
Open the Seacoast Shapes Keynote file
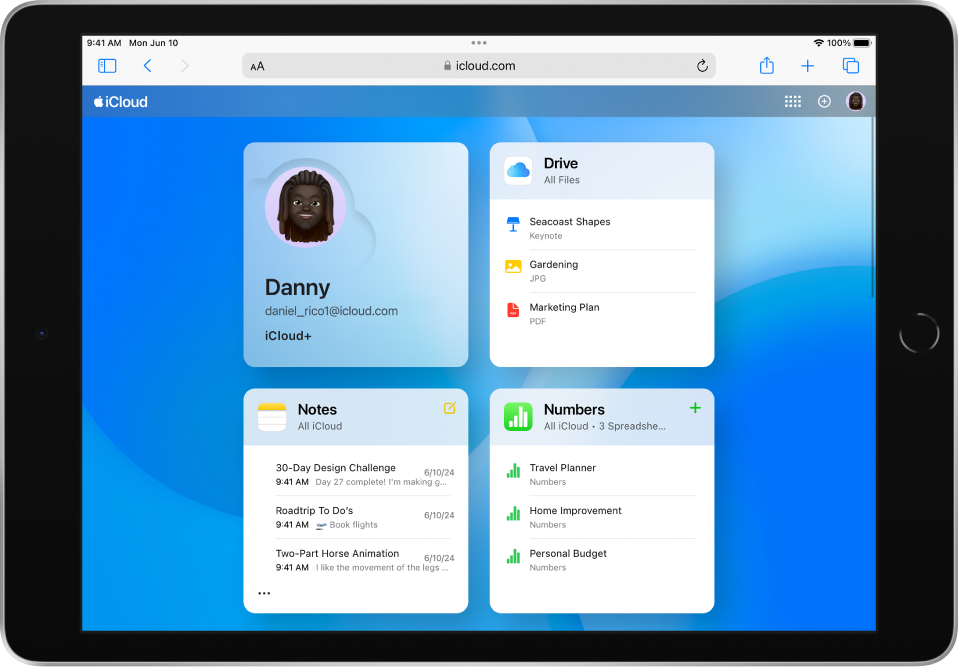pos(601,228)
